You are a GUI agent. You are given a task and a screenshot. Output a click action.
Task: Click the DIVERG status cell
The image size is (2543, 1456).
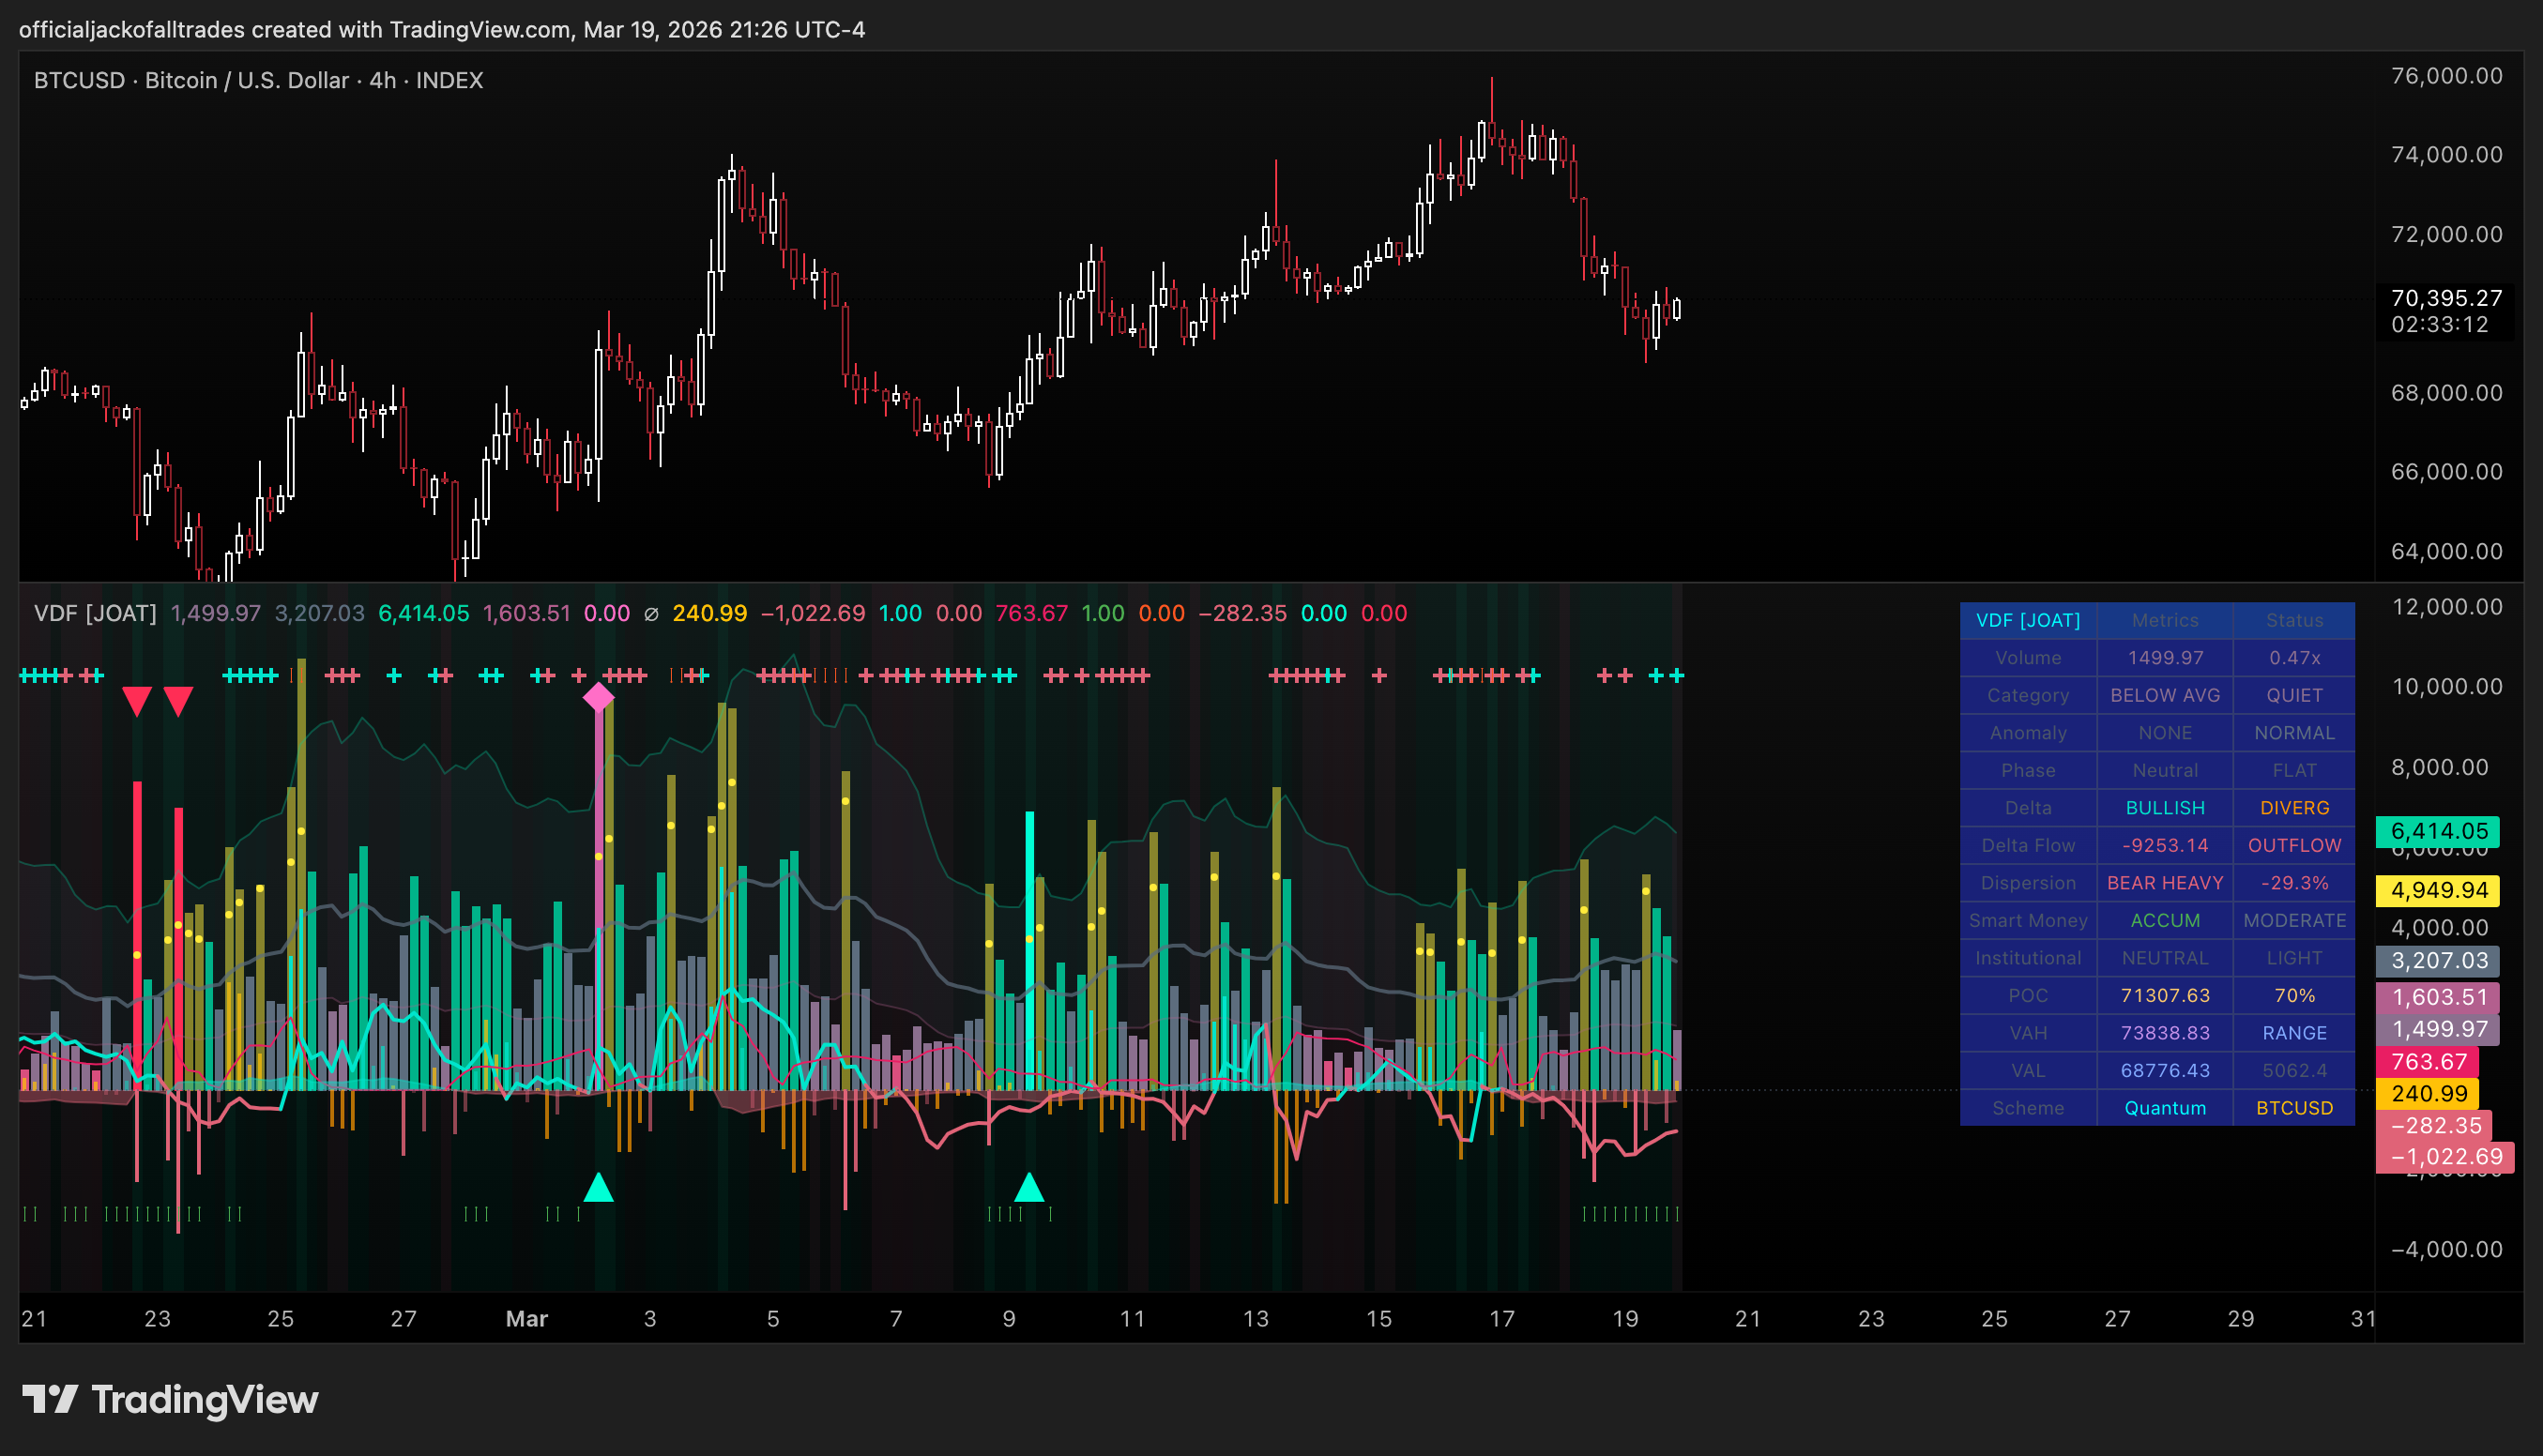tap(2294, 808)
